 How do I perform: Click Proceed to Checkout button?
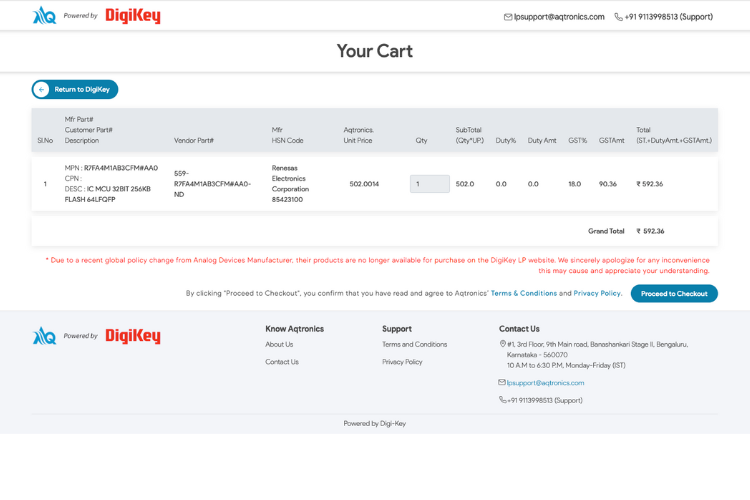pyautogui.click(x=674, y=294)
